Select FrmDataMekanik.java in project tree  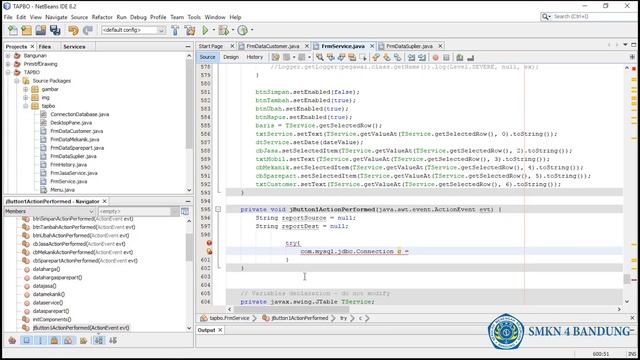[74, 140]
